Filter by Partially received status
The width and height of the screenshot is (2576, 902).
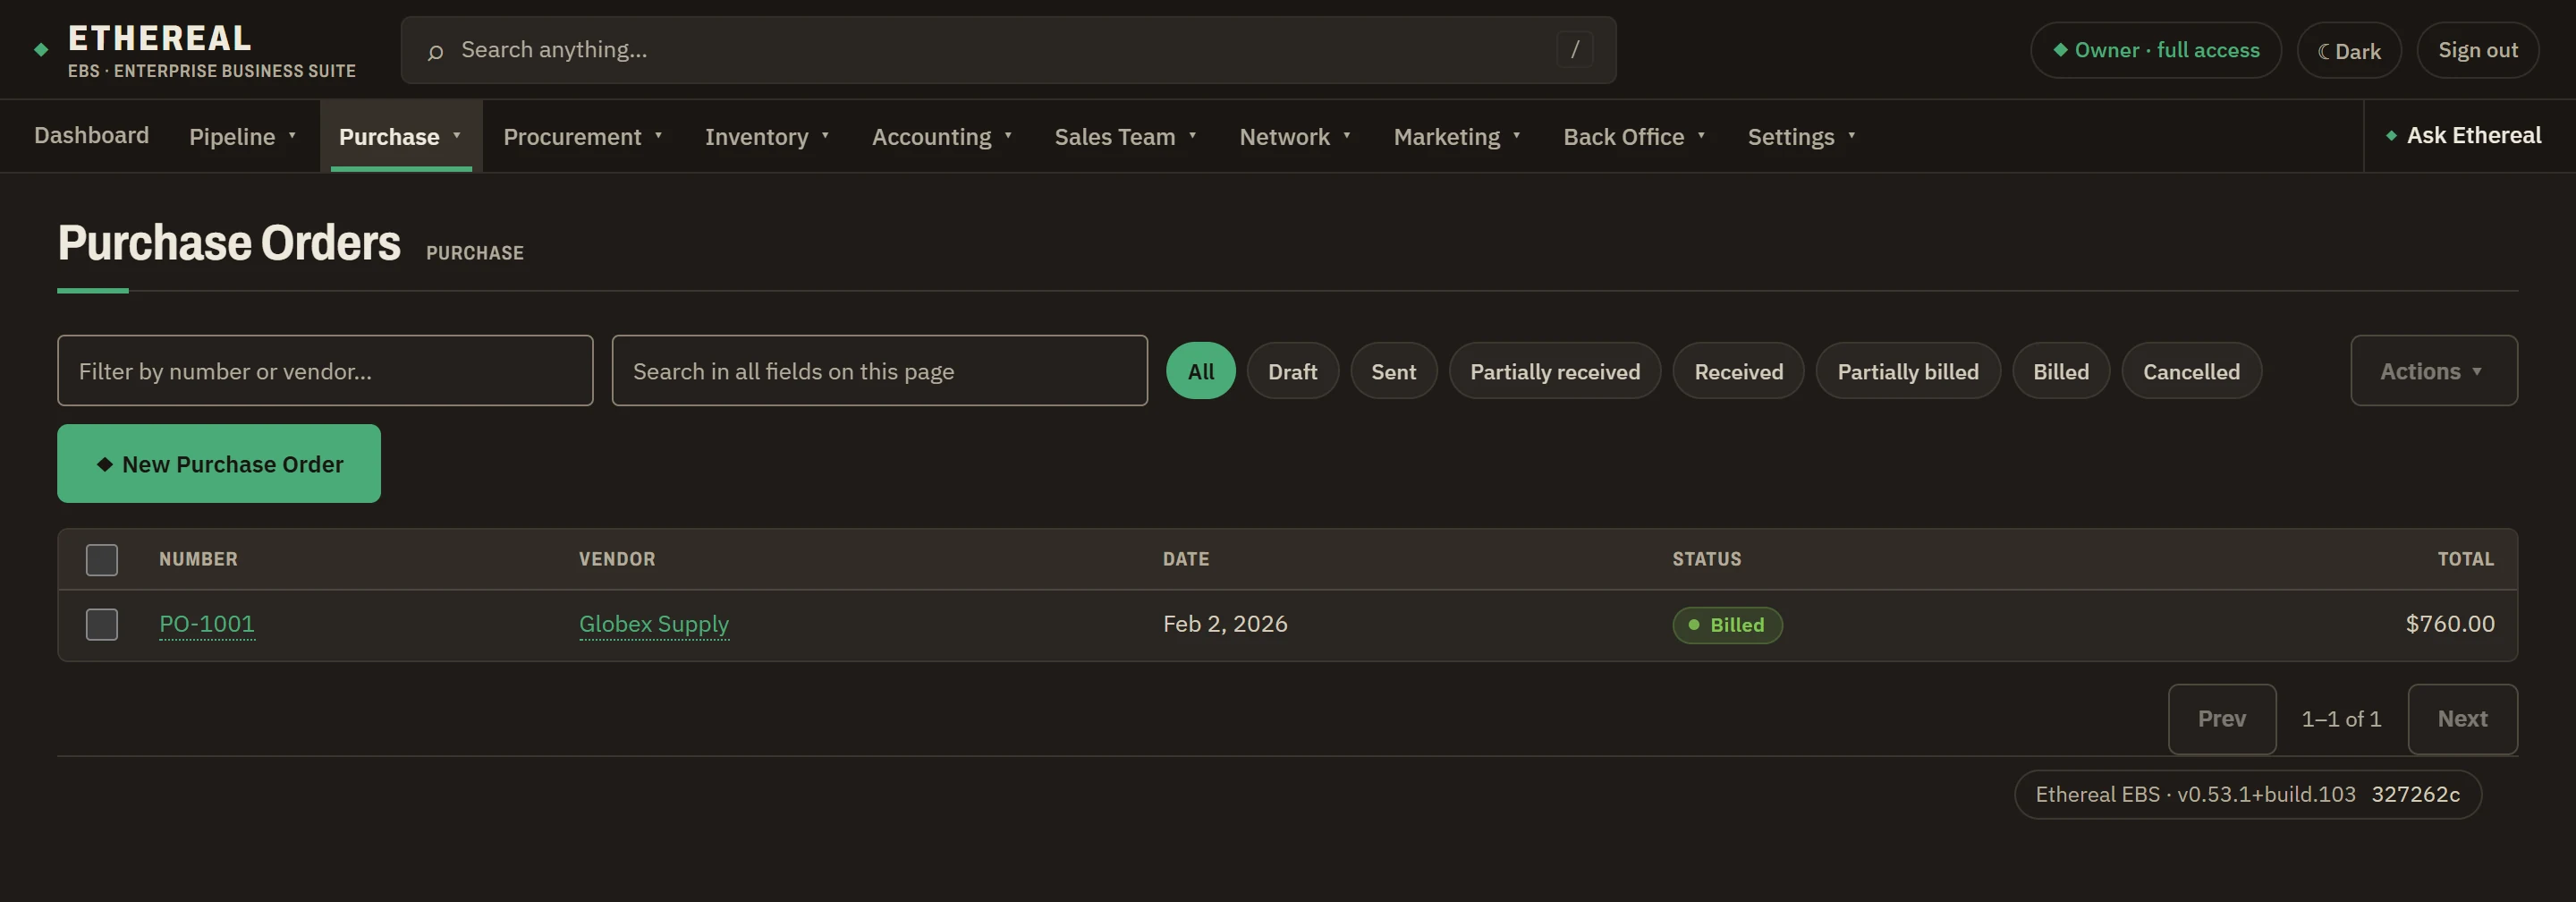(1554, 371)
